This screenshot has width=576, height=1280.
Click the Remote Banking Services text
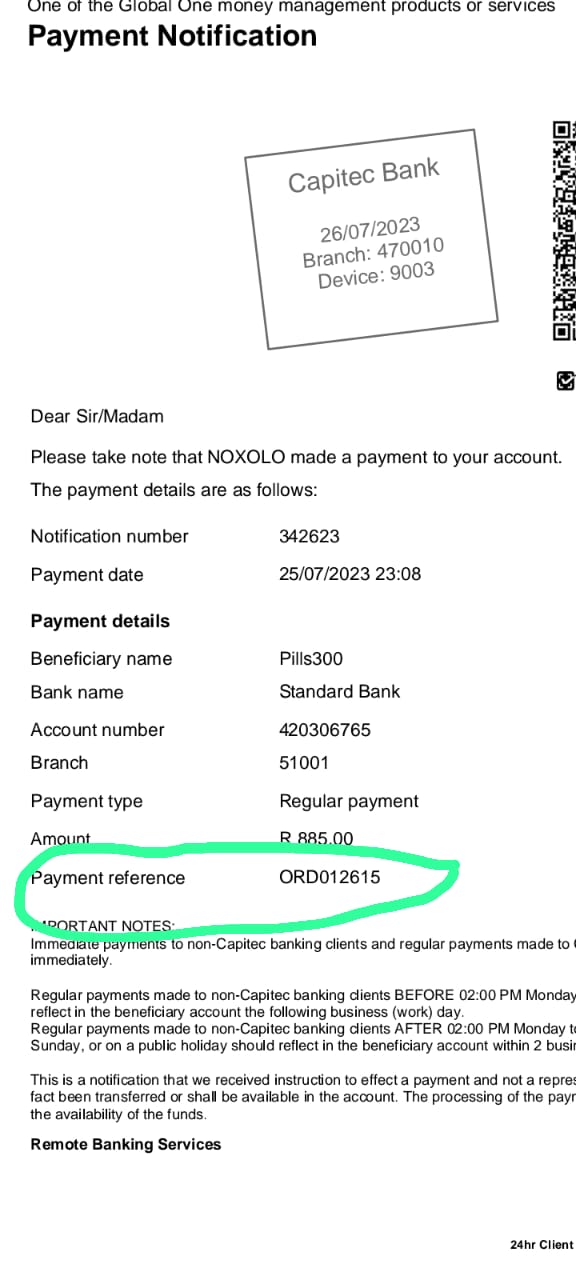[x=126, y=1144]
